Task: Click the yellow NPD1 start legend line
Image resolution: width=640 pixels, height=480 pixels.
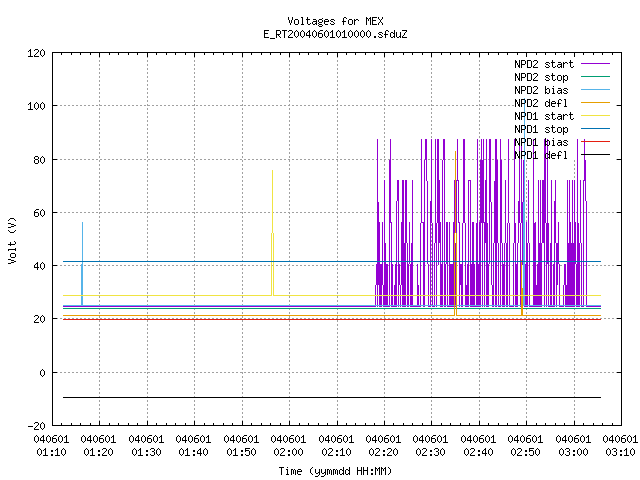Action: click(596, 116)
